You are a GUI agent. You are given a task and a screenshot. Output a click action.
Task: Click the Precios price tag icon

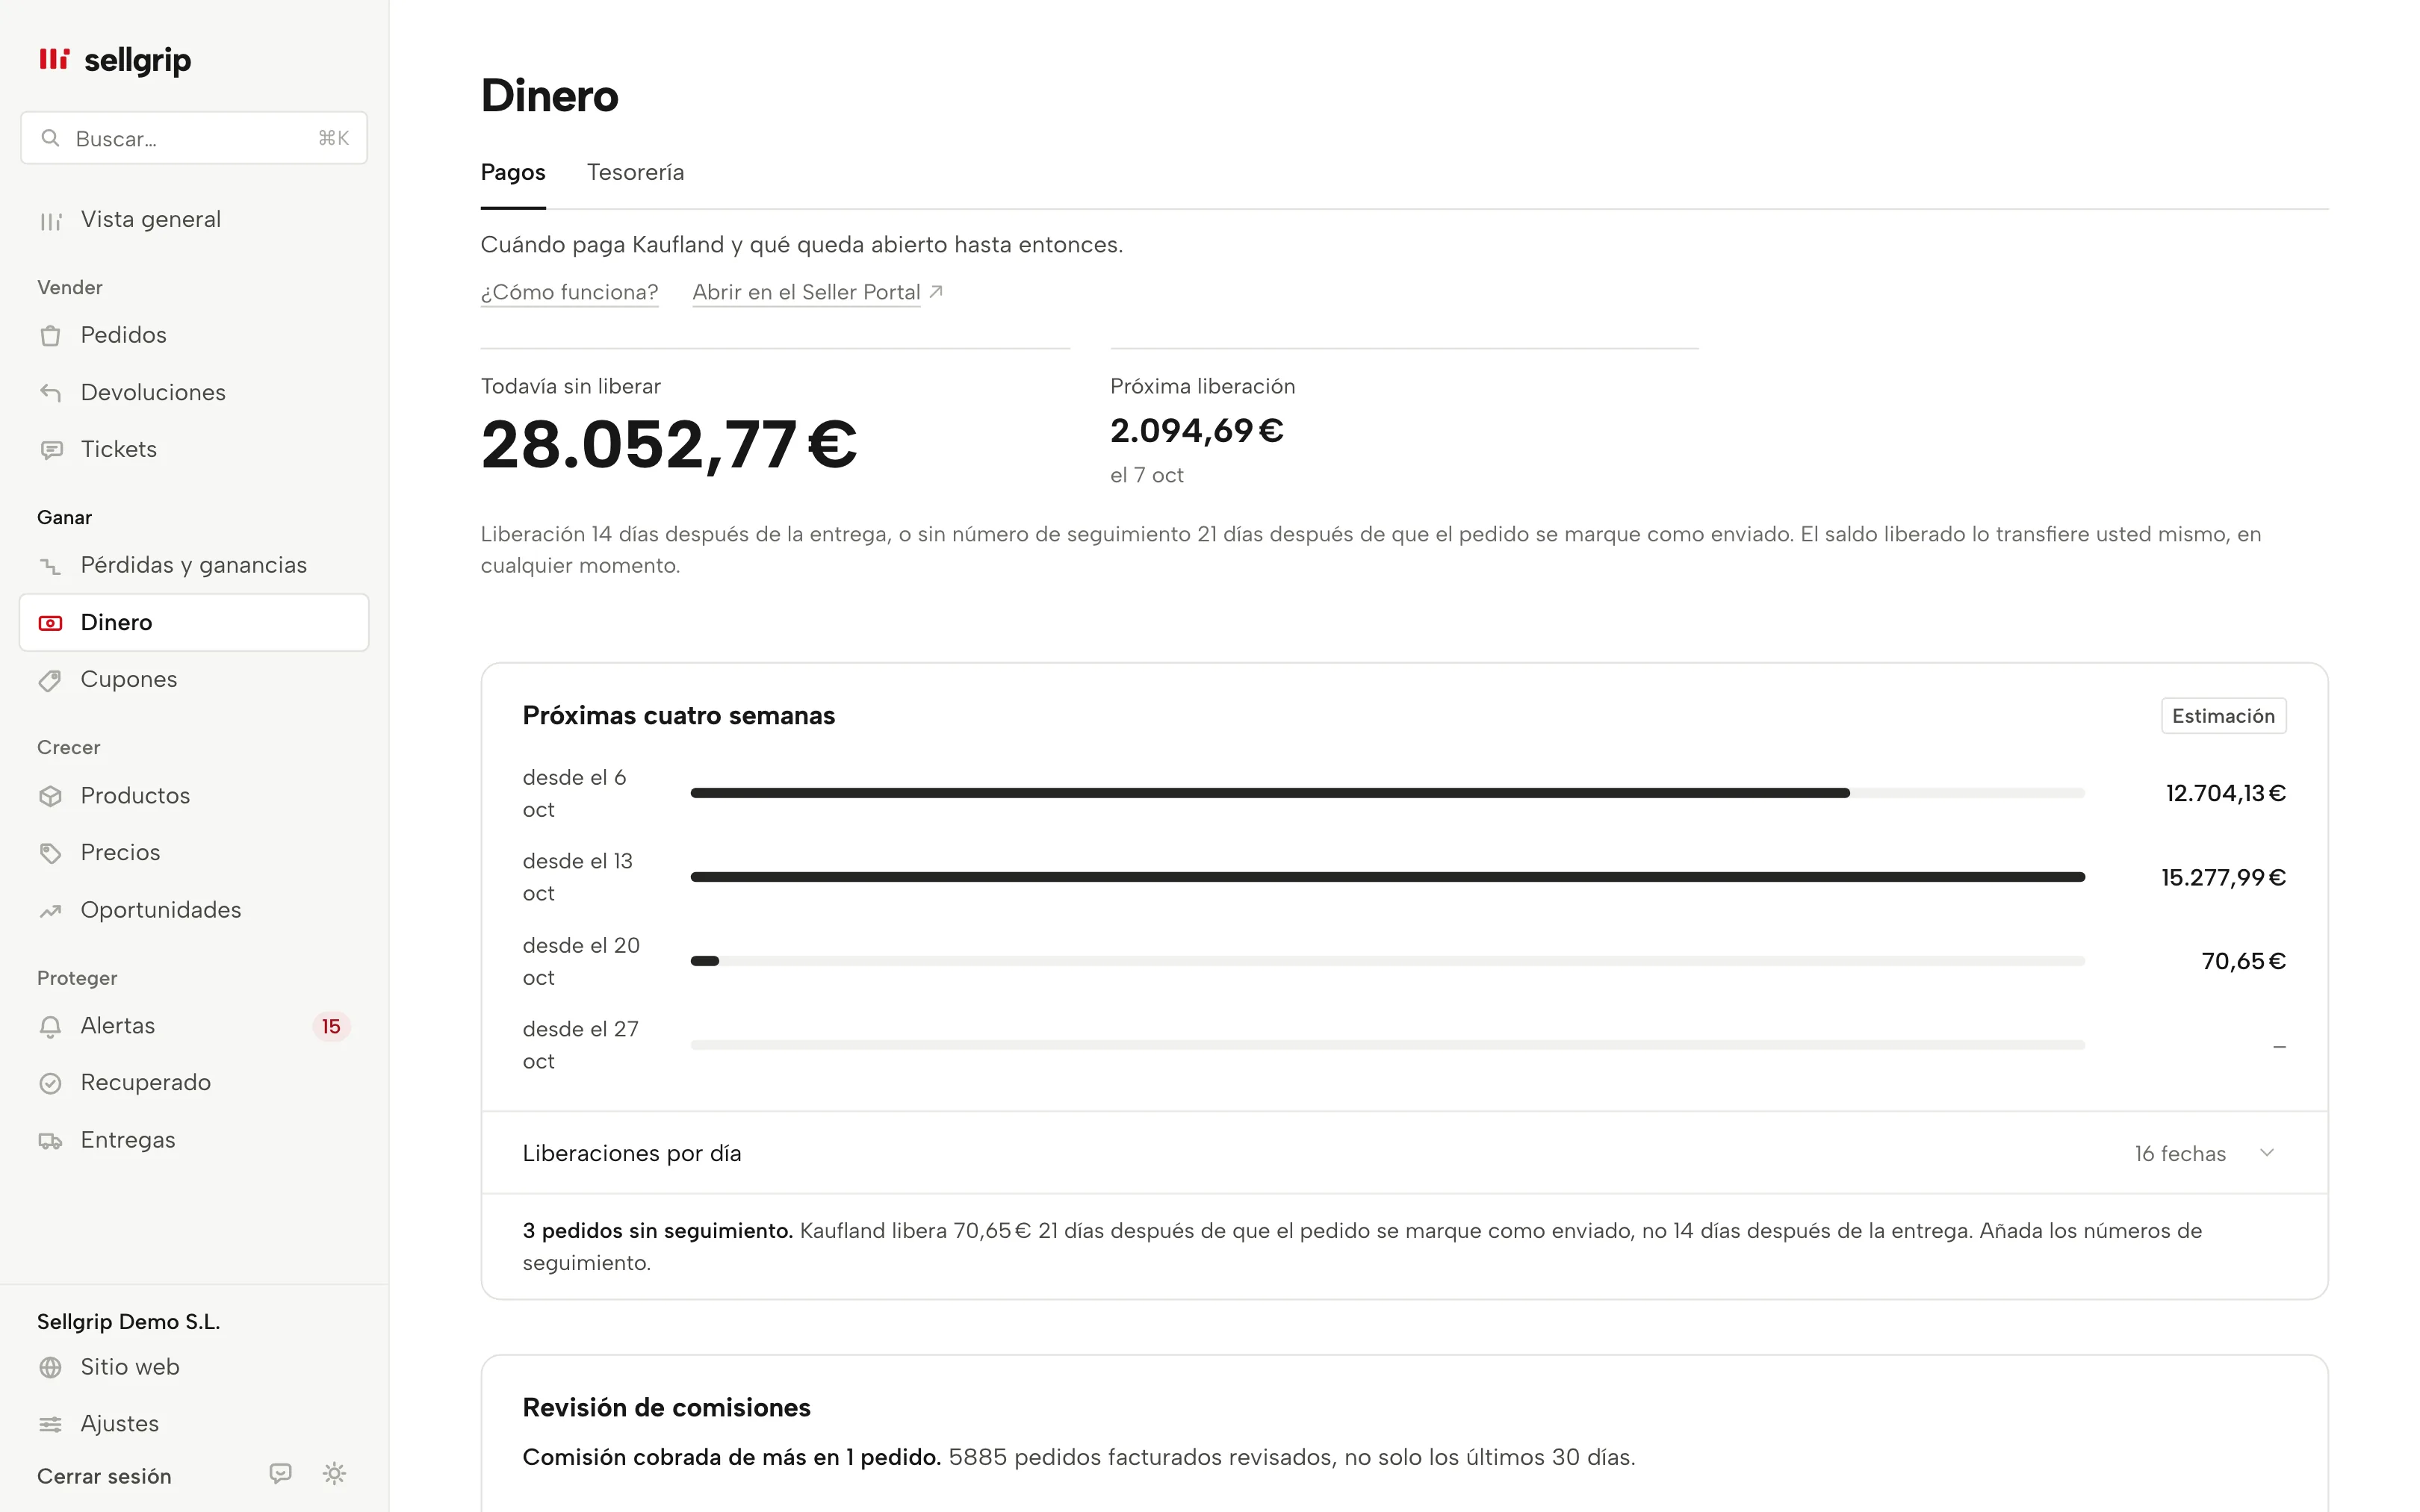[x=51, y=853]
